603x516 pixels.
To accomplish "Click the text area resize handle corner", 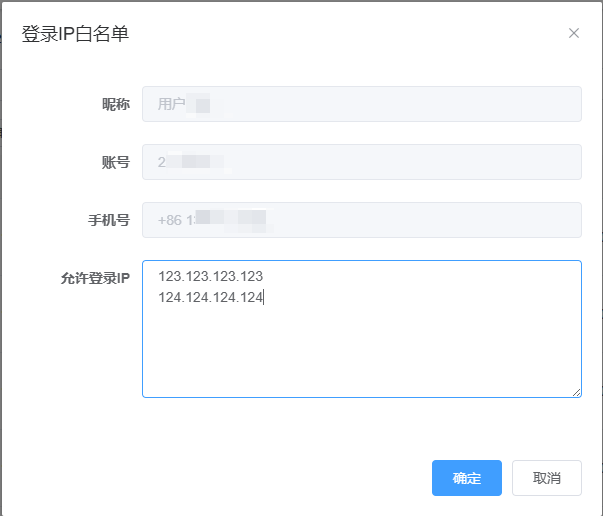I will (576, 392).
